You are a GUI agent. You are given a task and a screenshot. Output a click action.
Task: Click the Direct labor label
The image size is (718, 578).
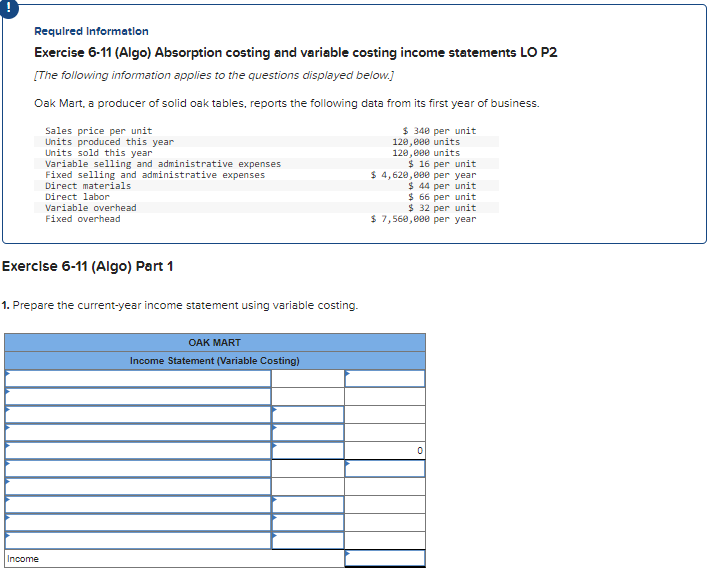77,197
